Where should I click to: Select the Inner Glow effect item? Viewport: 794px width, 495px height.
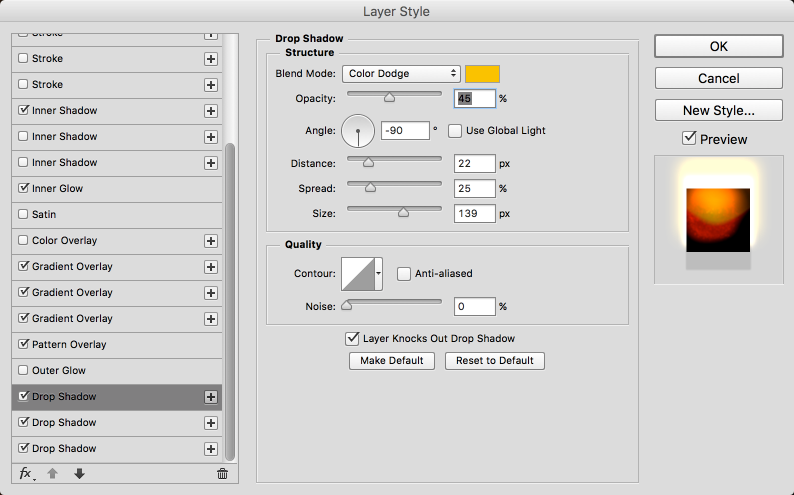coord(58,189)
